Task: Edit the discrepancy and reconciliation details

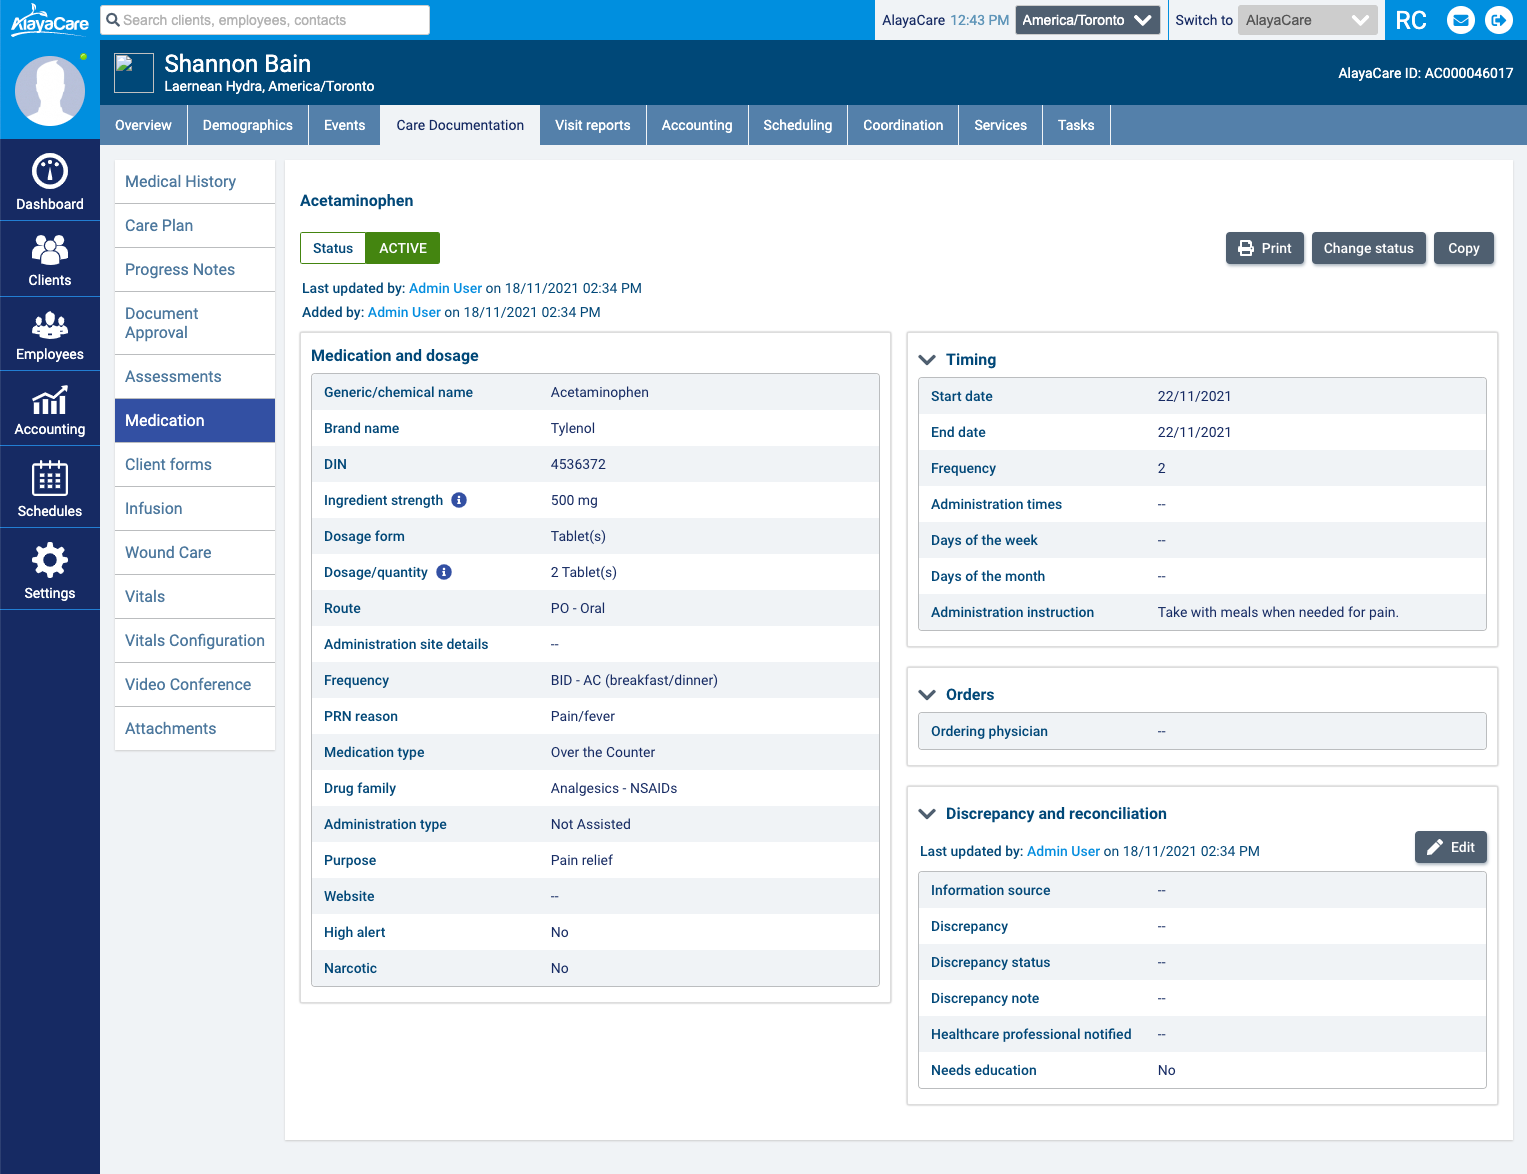Action: click(x=1450, y=847)
